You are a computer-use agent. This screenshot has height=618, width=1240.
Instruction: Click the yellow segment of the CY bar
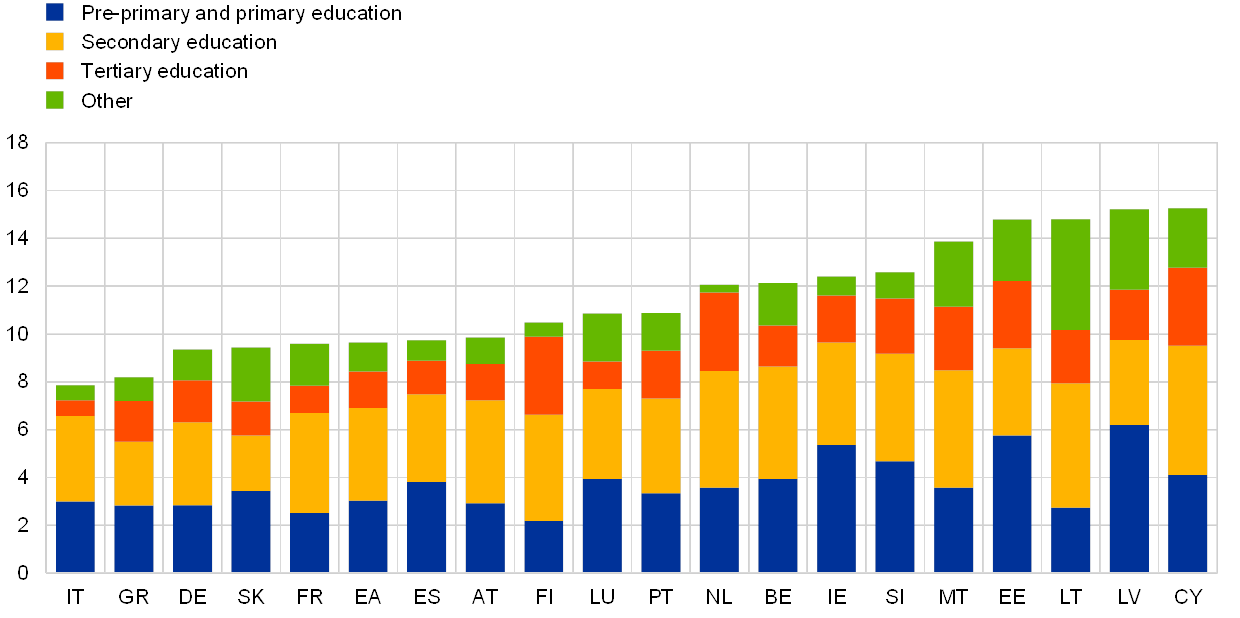point(1188,410)
